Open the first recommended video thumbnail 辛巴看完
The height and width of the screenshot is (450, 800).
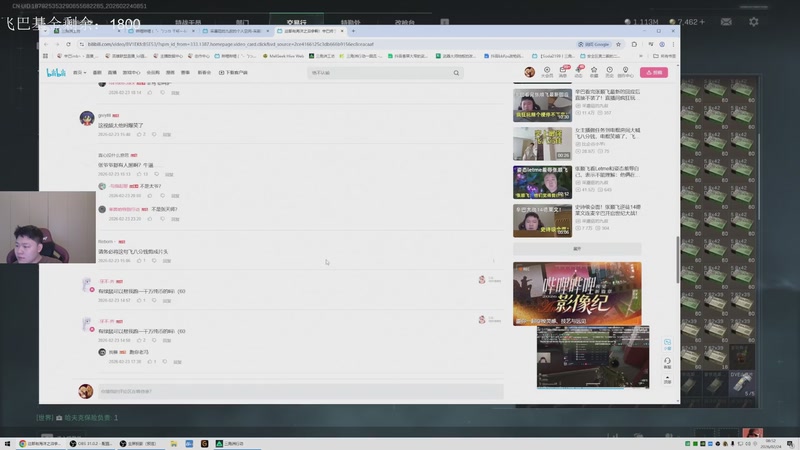click(542, 105)
